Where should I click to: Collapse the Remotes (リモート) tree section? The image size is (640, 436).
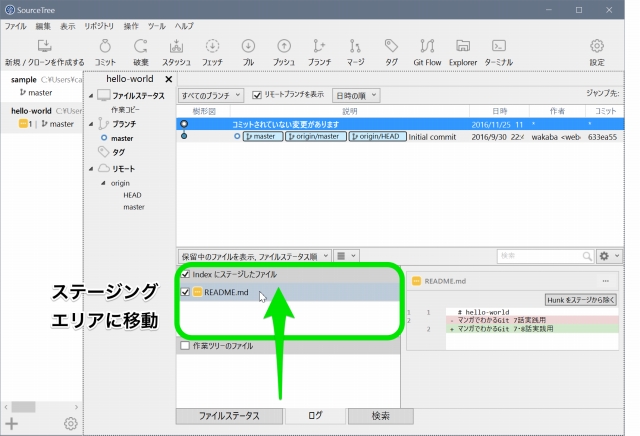point(91,169)
